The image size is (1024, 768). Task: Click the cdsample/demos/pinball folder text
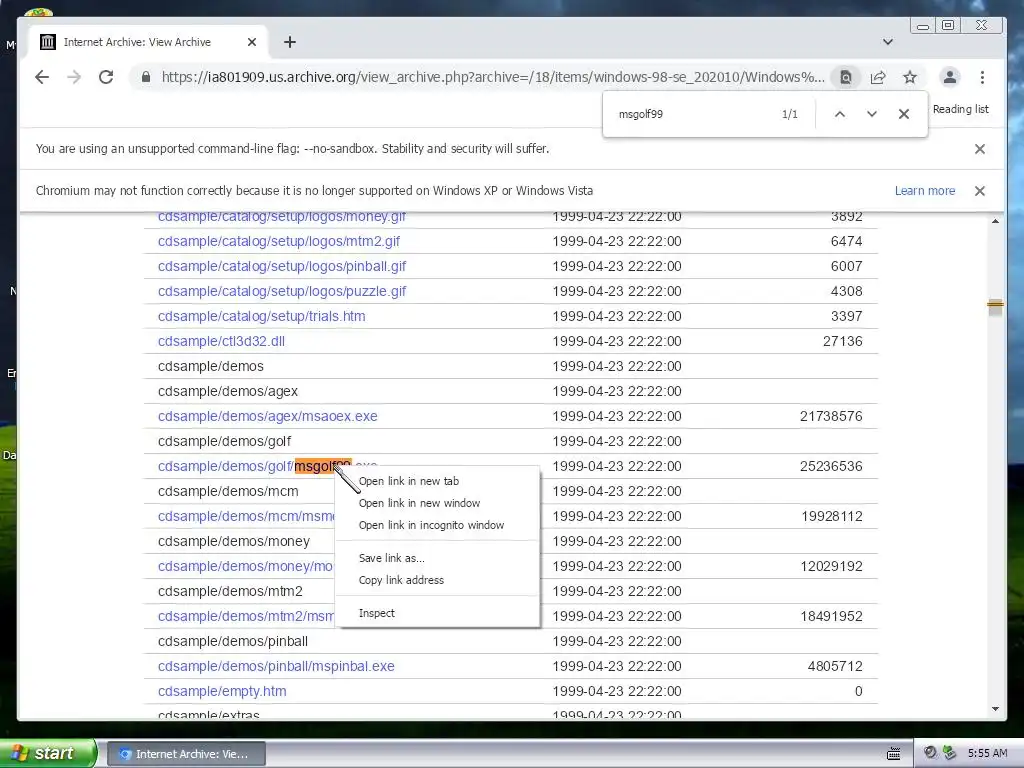(x=233, y=642)
